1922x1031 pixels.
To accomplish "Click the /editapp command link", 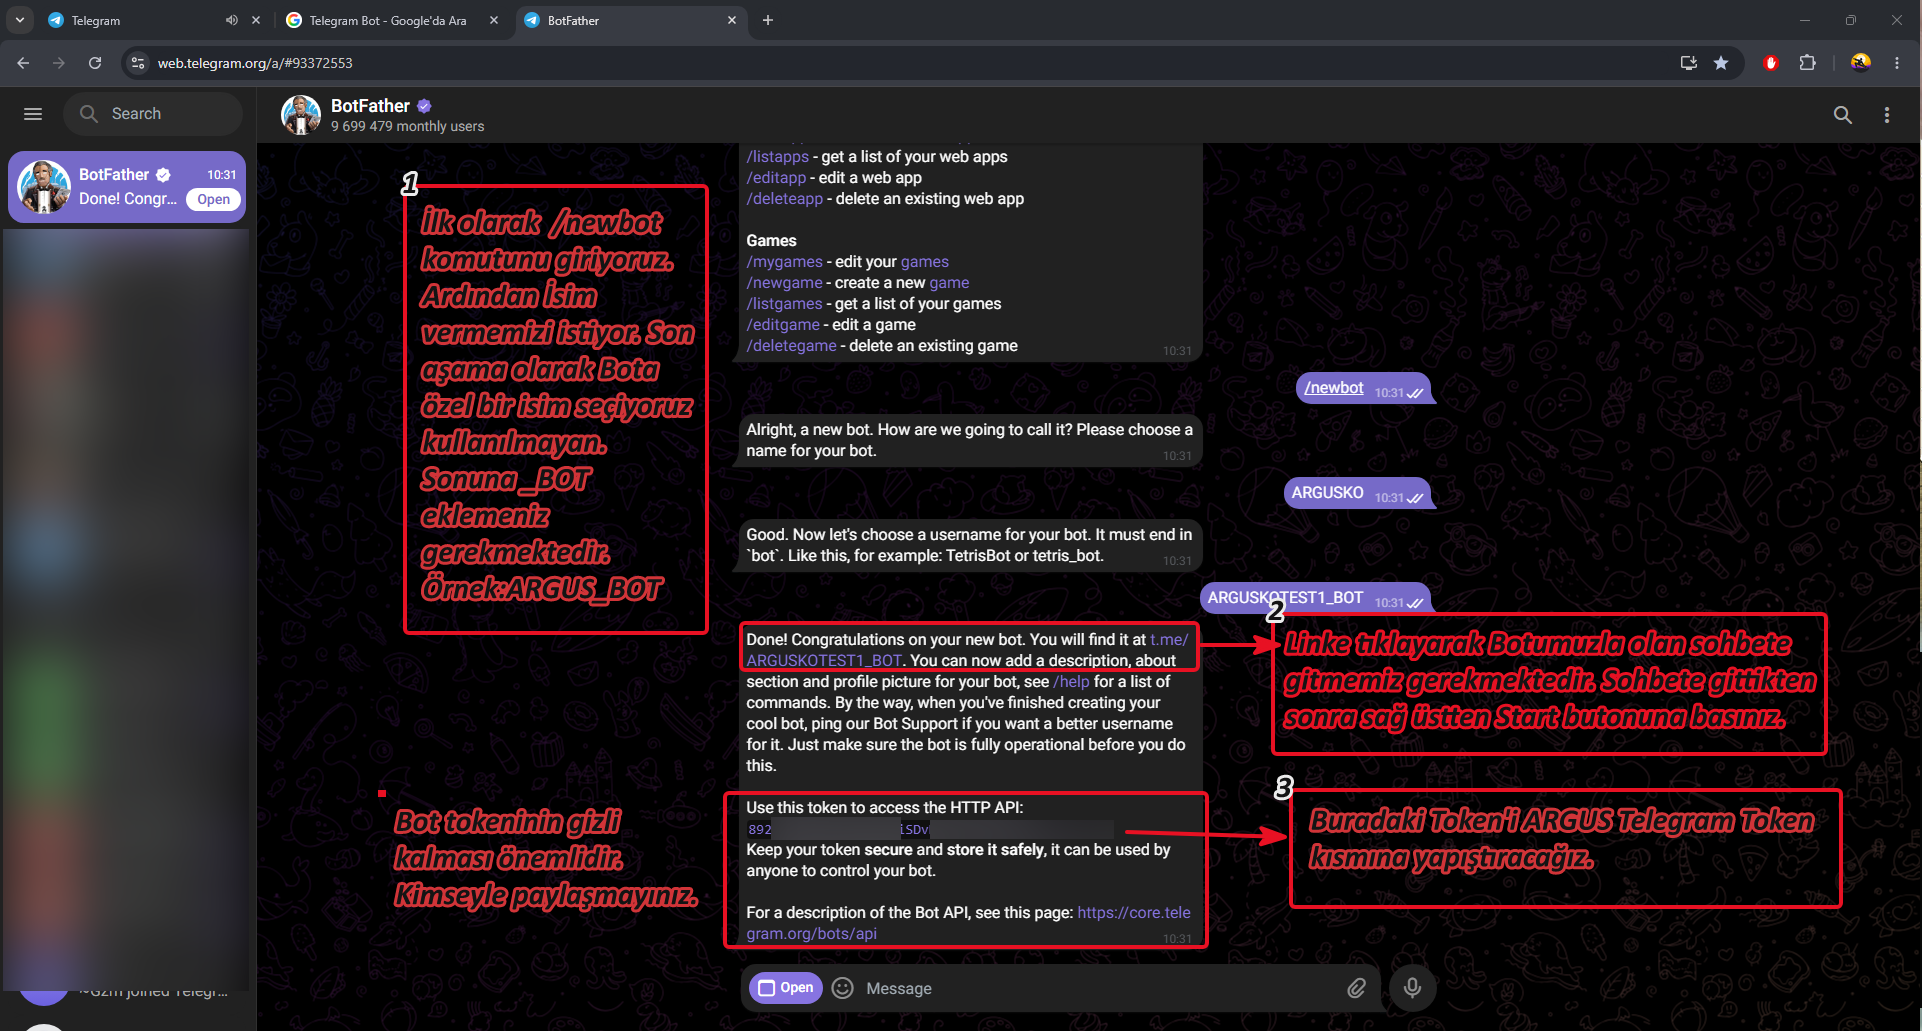I will click(776, 178).
